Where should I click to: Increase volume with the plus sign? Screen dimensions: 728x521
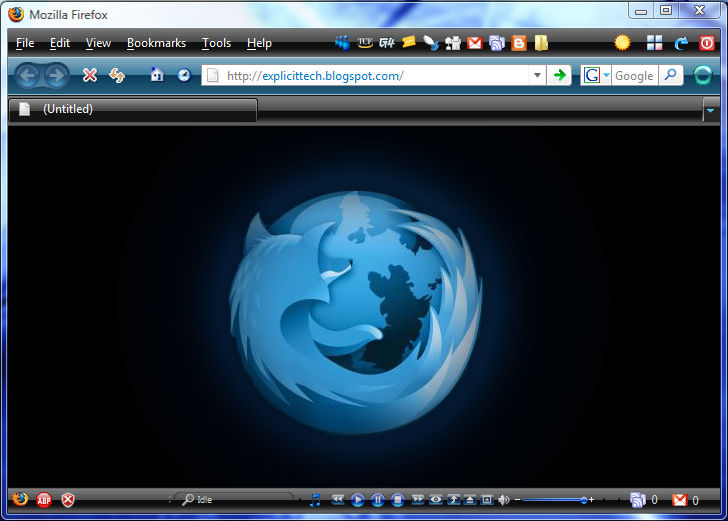592,500
